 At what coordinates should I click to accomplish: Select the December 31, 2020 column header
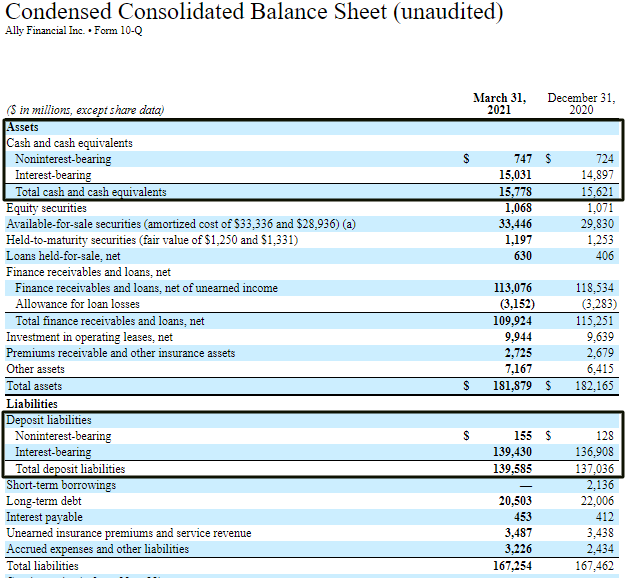(579, 103)
